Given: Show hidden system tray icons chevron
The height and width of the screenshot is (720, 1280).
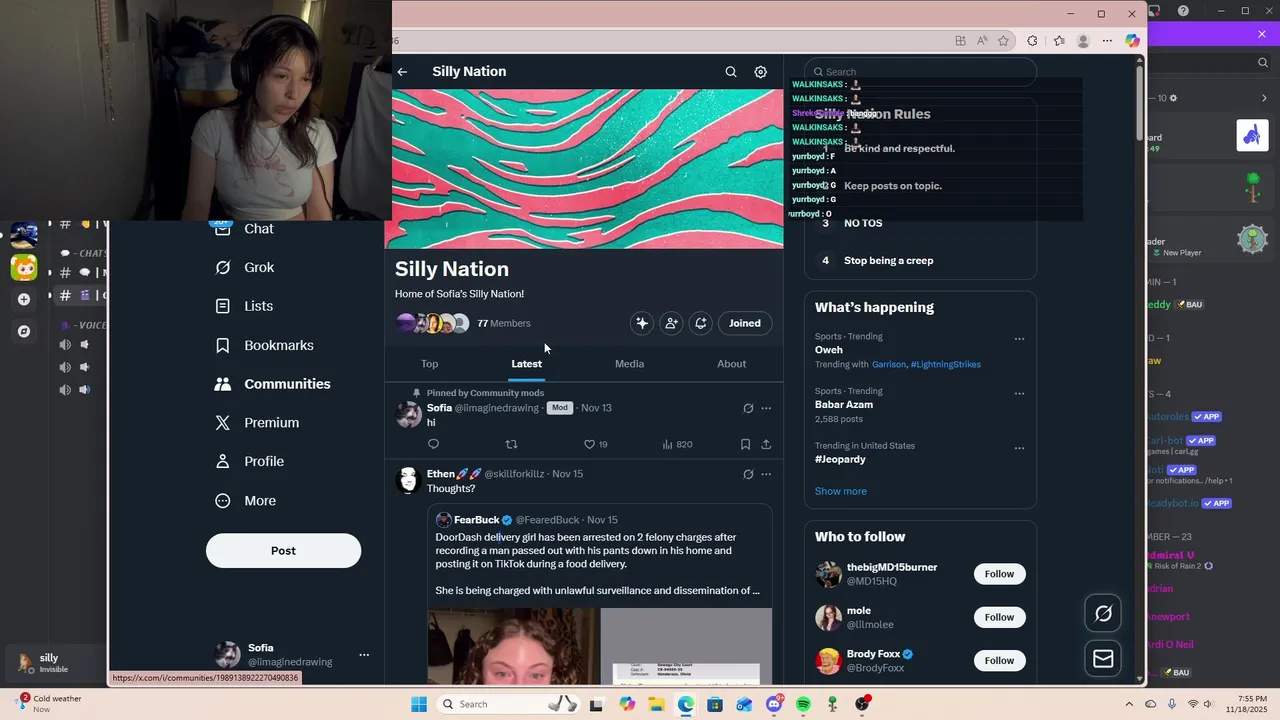Looking at the screenshot, I should pos(1129,704).
